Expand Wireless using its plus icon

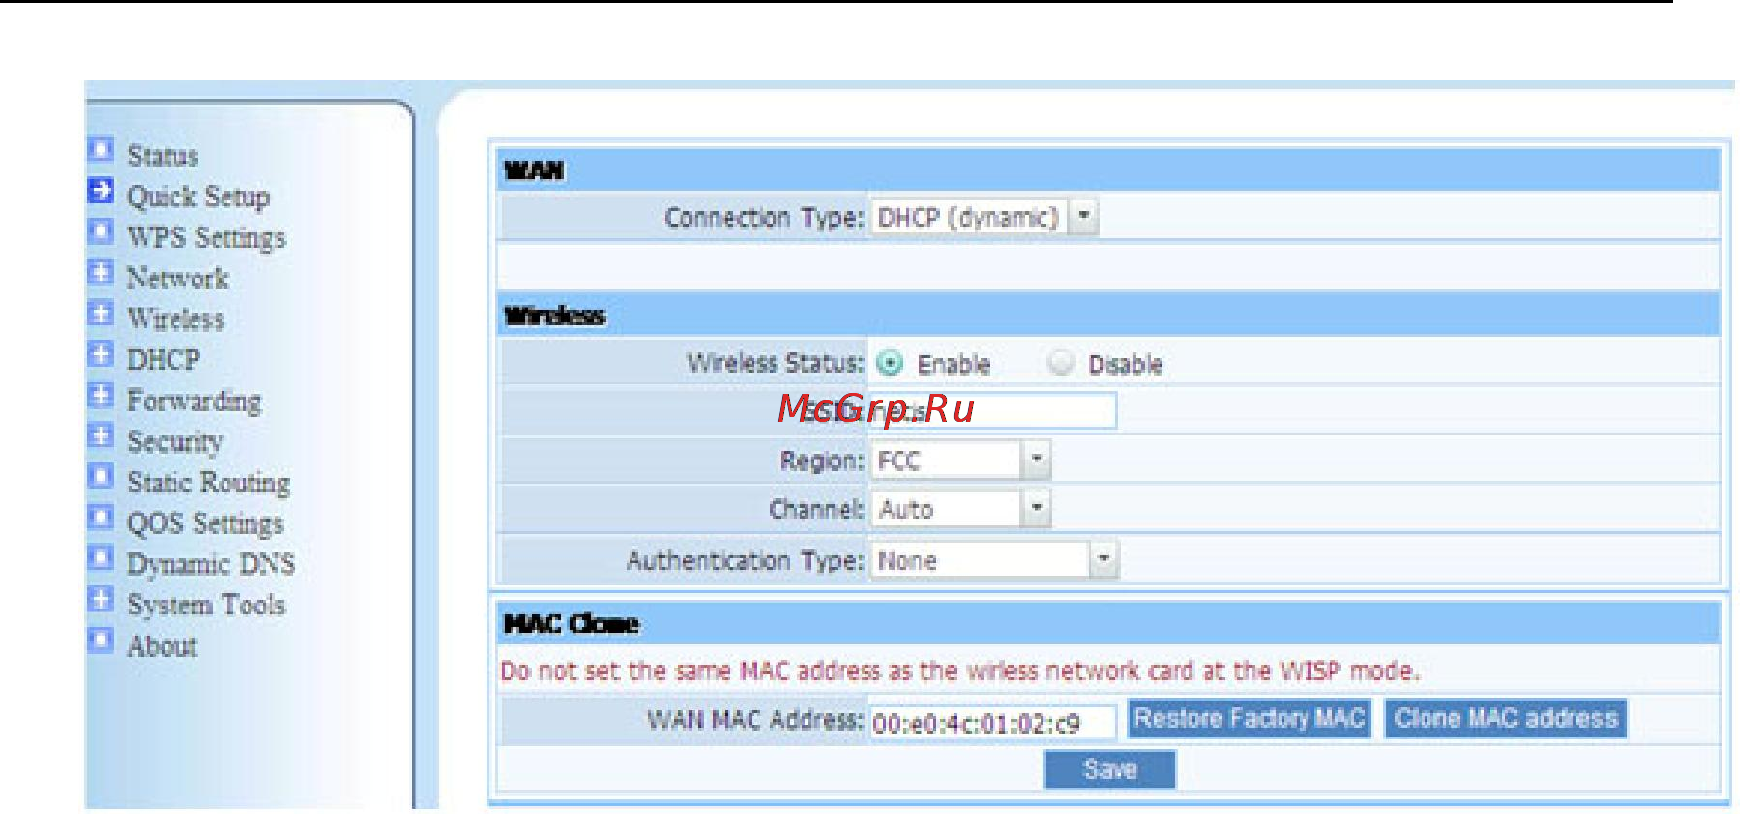100,313
